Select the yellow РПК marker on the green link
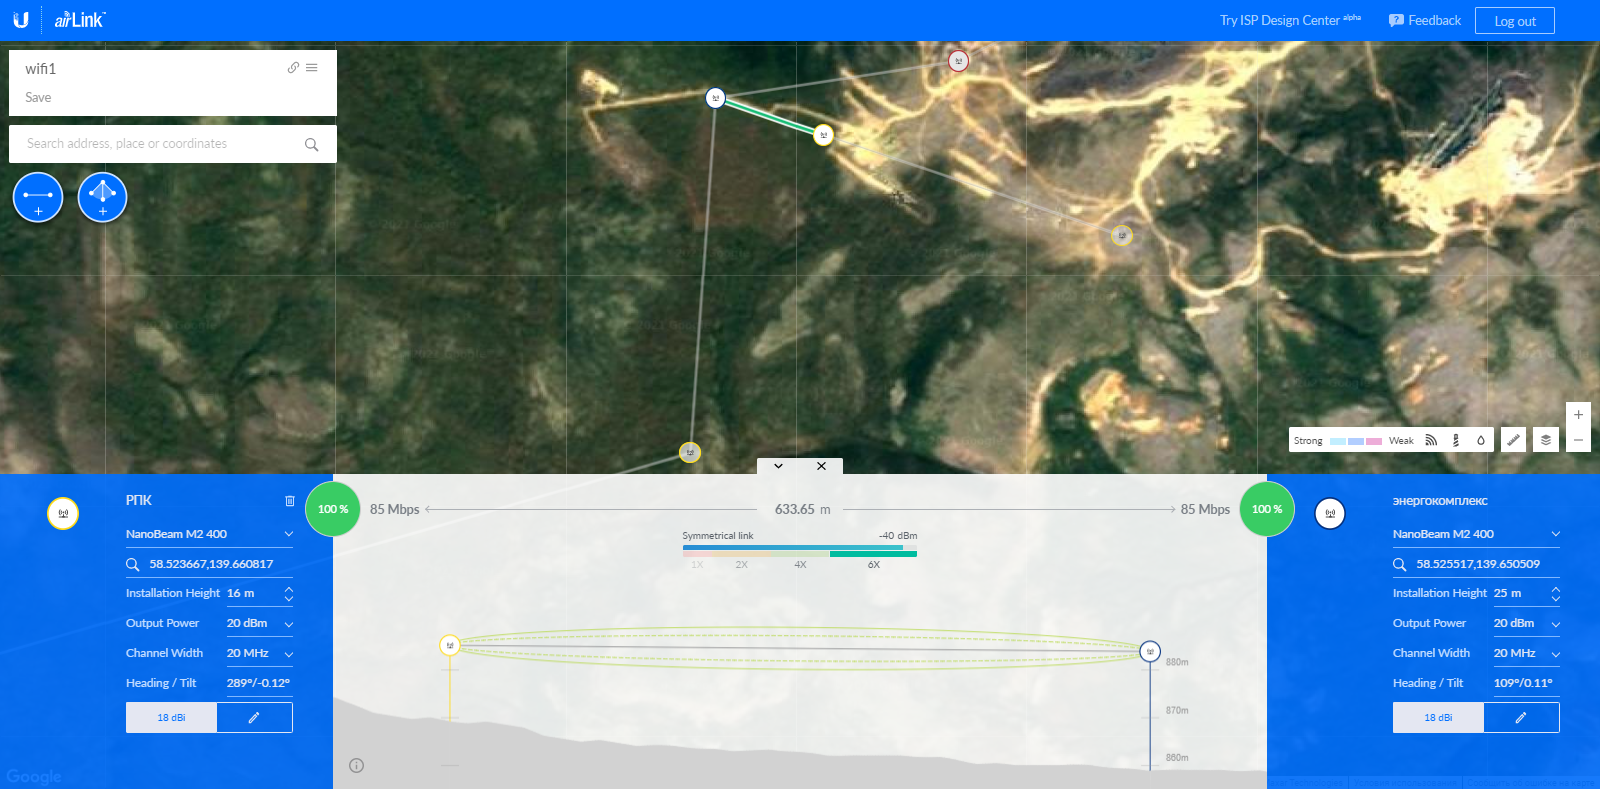1600x789 pixels. click(x=823, y=135)
